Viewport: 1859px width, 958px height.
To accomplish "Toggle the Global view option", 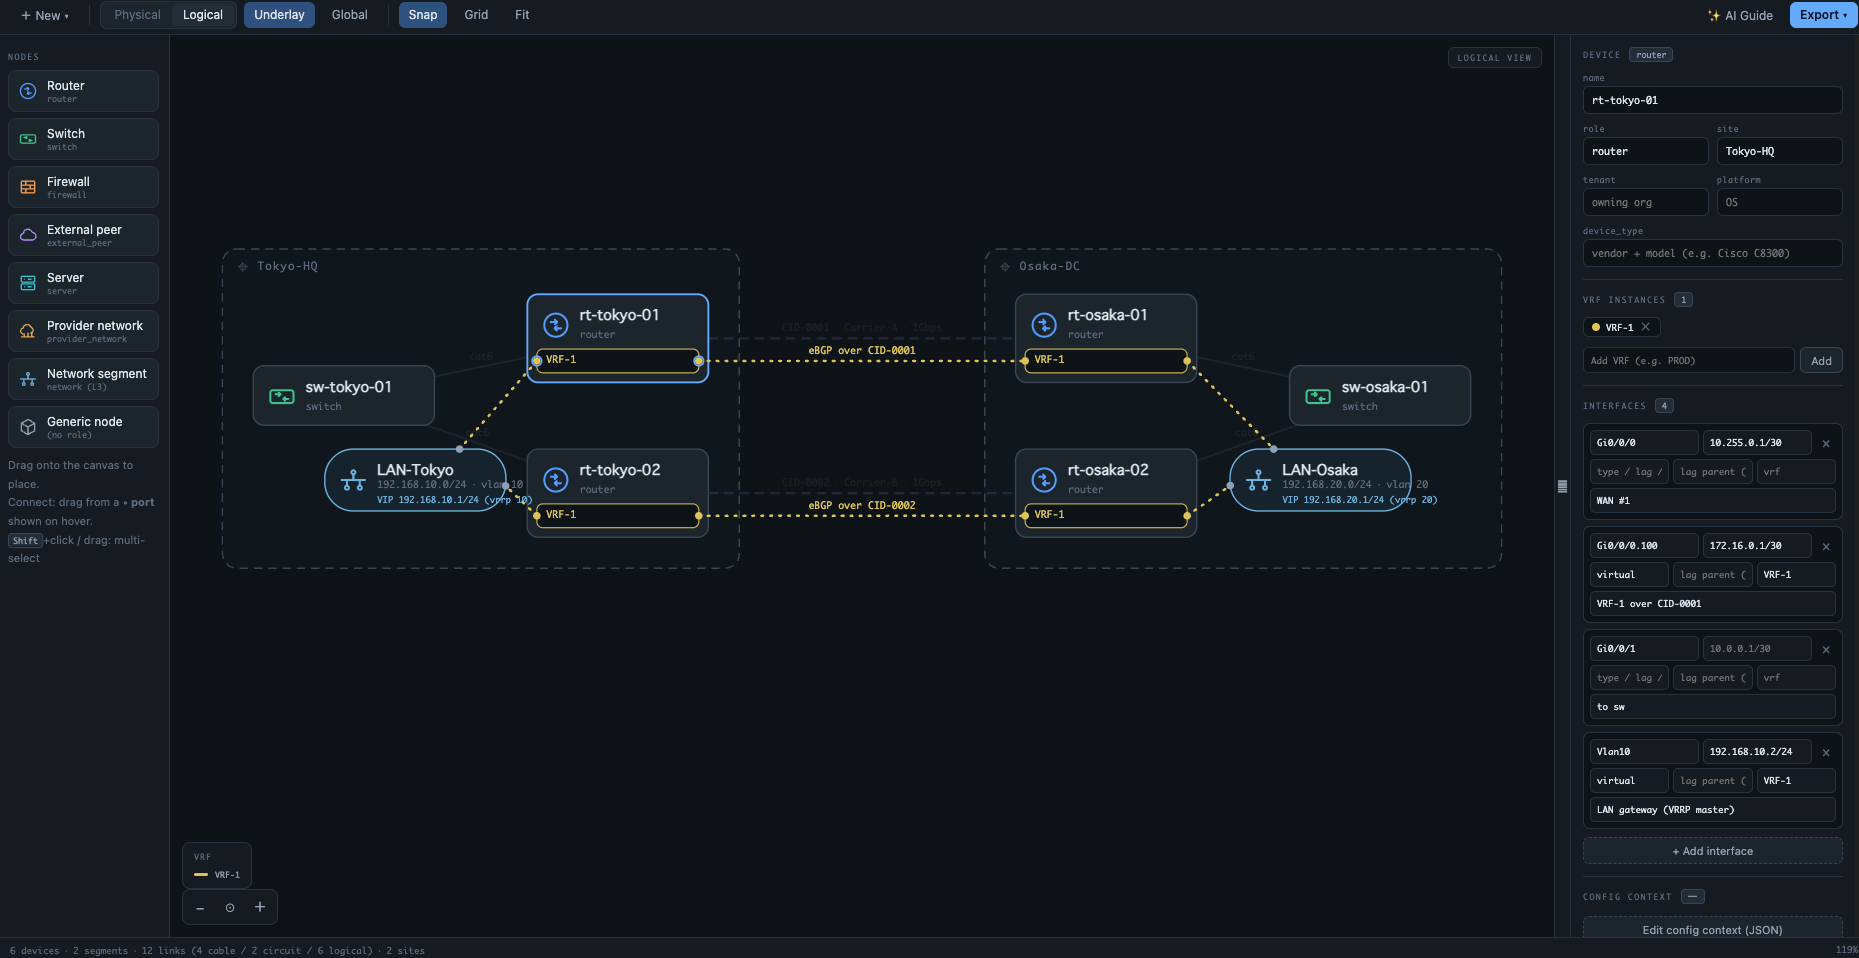I will point(349,15).
